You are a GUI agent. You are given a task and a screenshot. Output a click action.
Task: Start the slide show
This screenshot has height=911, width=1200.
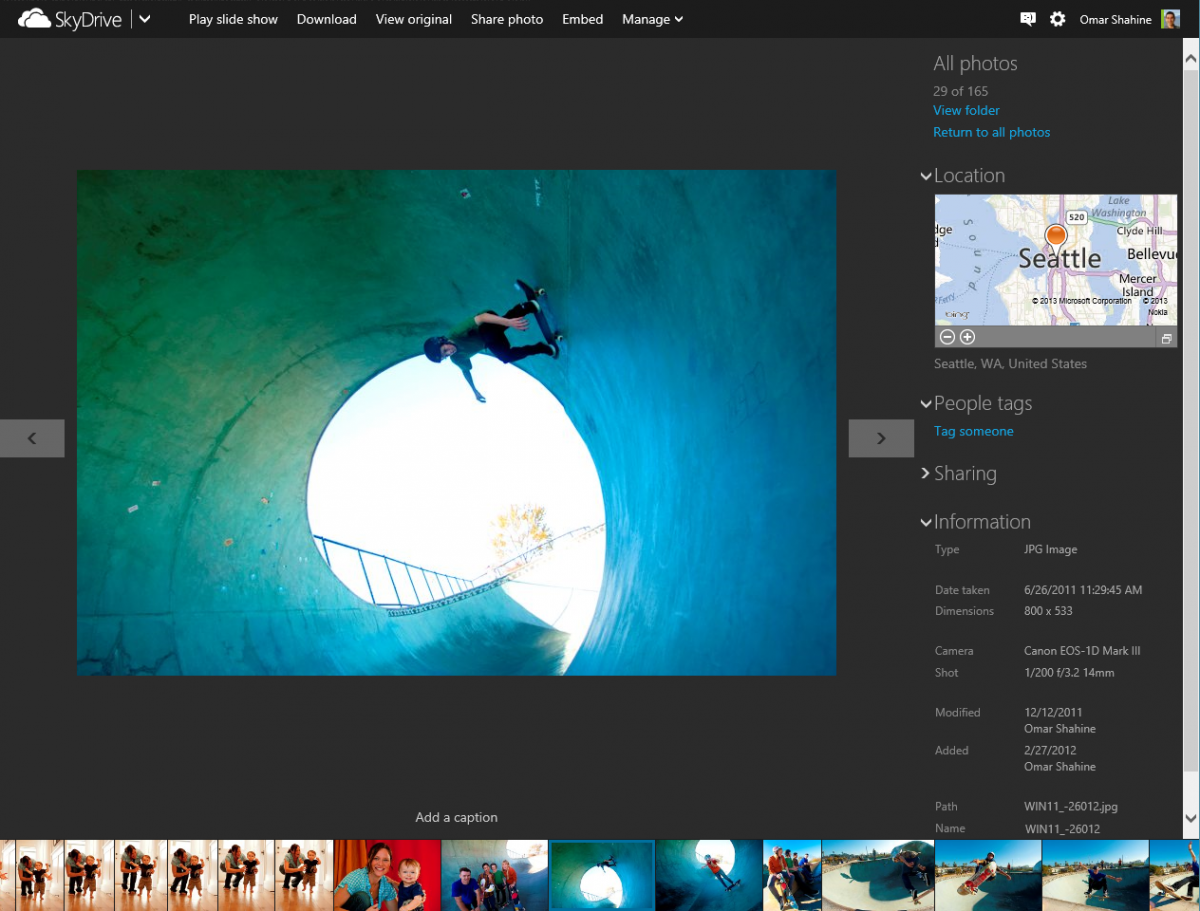click(233, 19)
